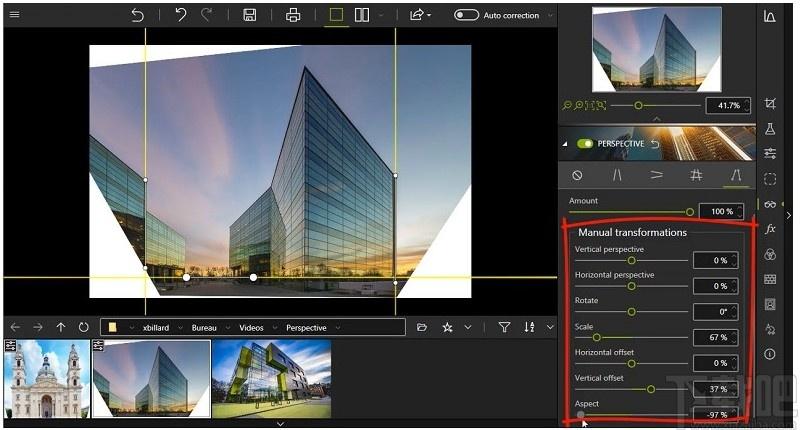
Task: Open the hamburger main menu
Action: [15, 14]
